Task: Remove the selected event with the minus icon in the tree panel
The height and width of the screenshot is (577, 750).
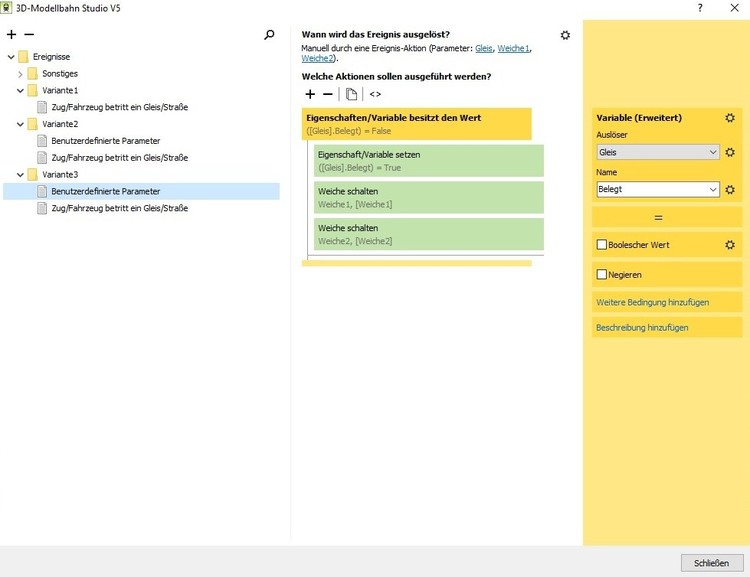Action: click(x=29, y=34)
